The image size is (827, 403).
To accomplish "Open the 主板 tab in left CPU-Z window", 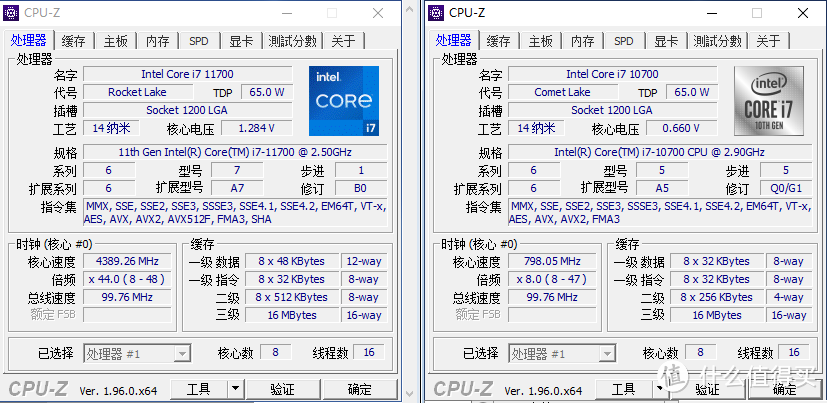I will pyautogui.click(x=116, y=41).
